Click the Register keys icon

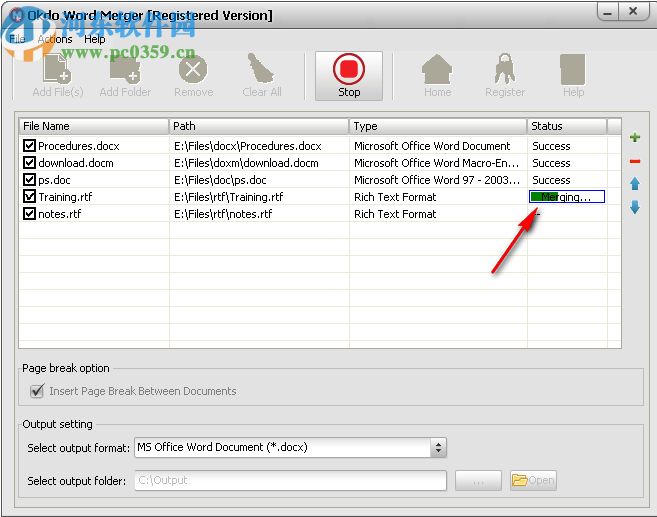[x=504, y=69]
